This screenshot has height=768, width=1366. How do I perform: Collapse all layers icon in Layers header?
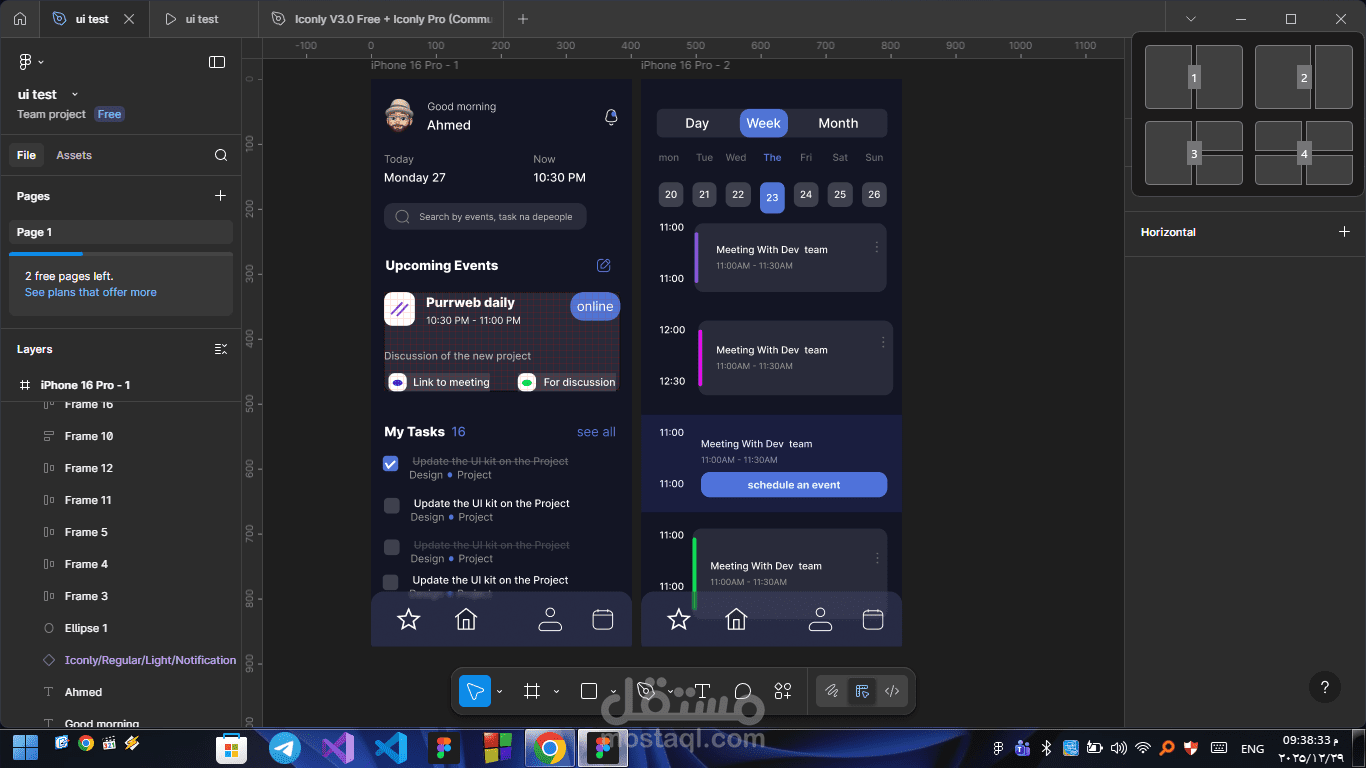pos(221,349)
